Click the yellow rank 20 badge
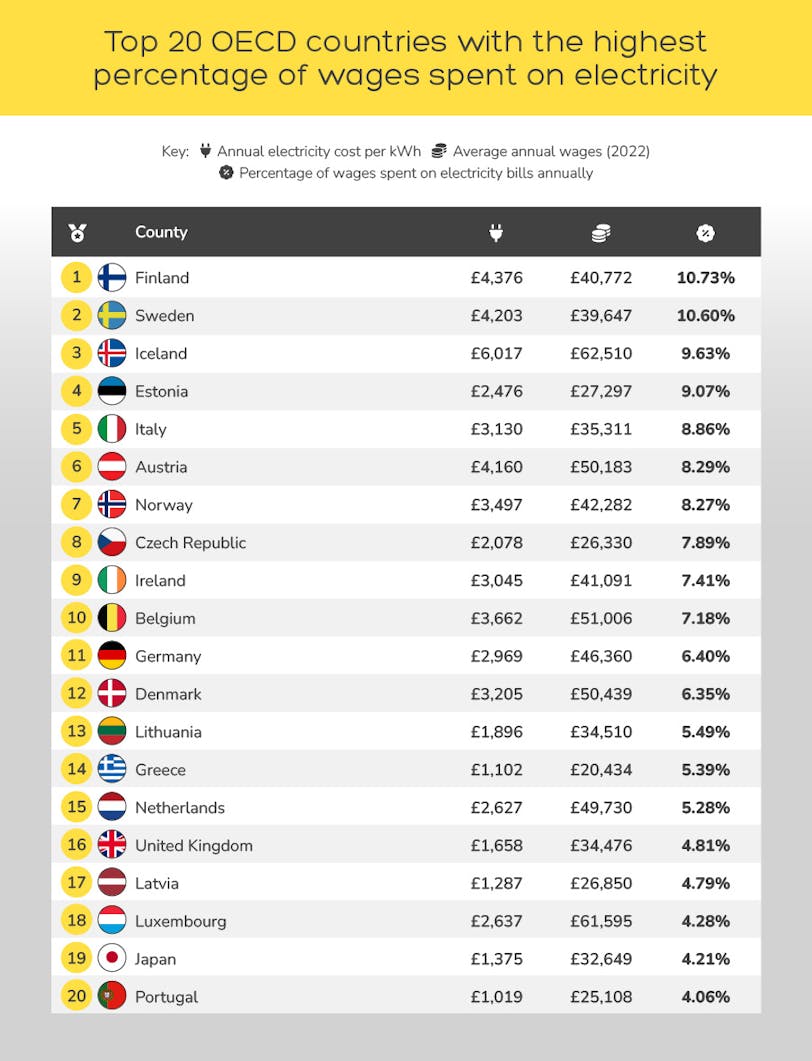The height and width of the screenshot is (1061, 812). pyautogui.click(x=77, y=997)
